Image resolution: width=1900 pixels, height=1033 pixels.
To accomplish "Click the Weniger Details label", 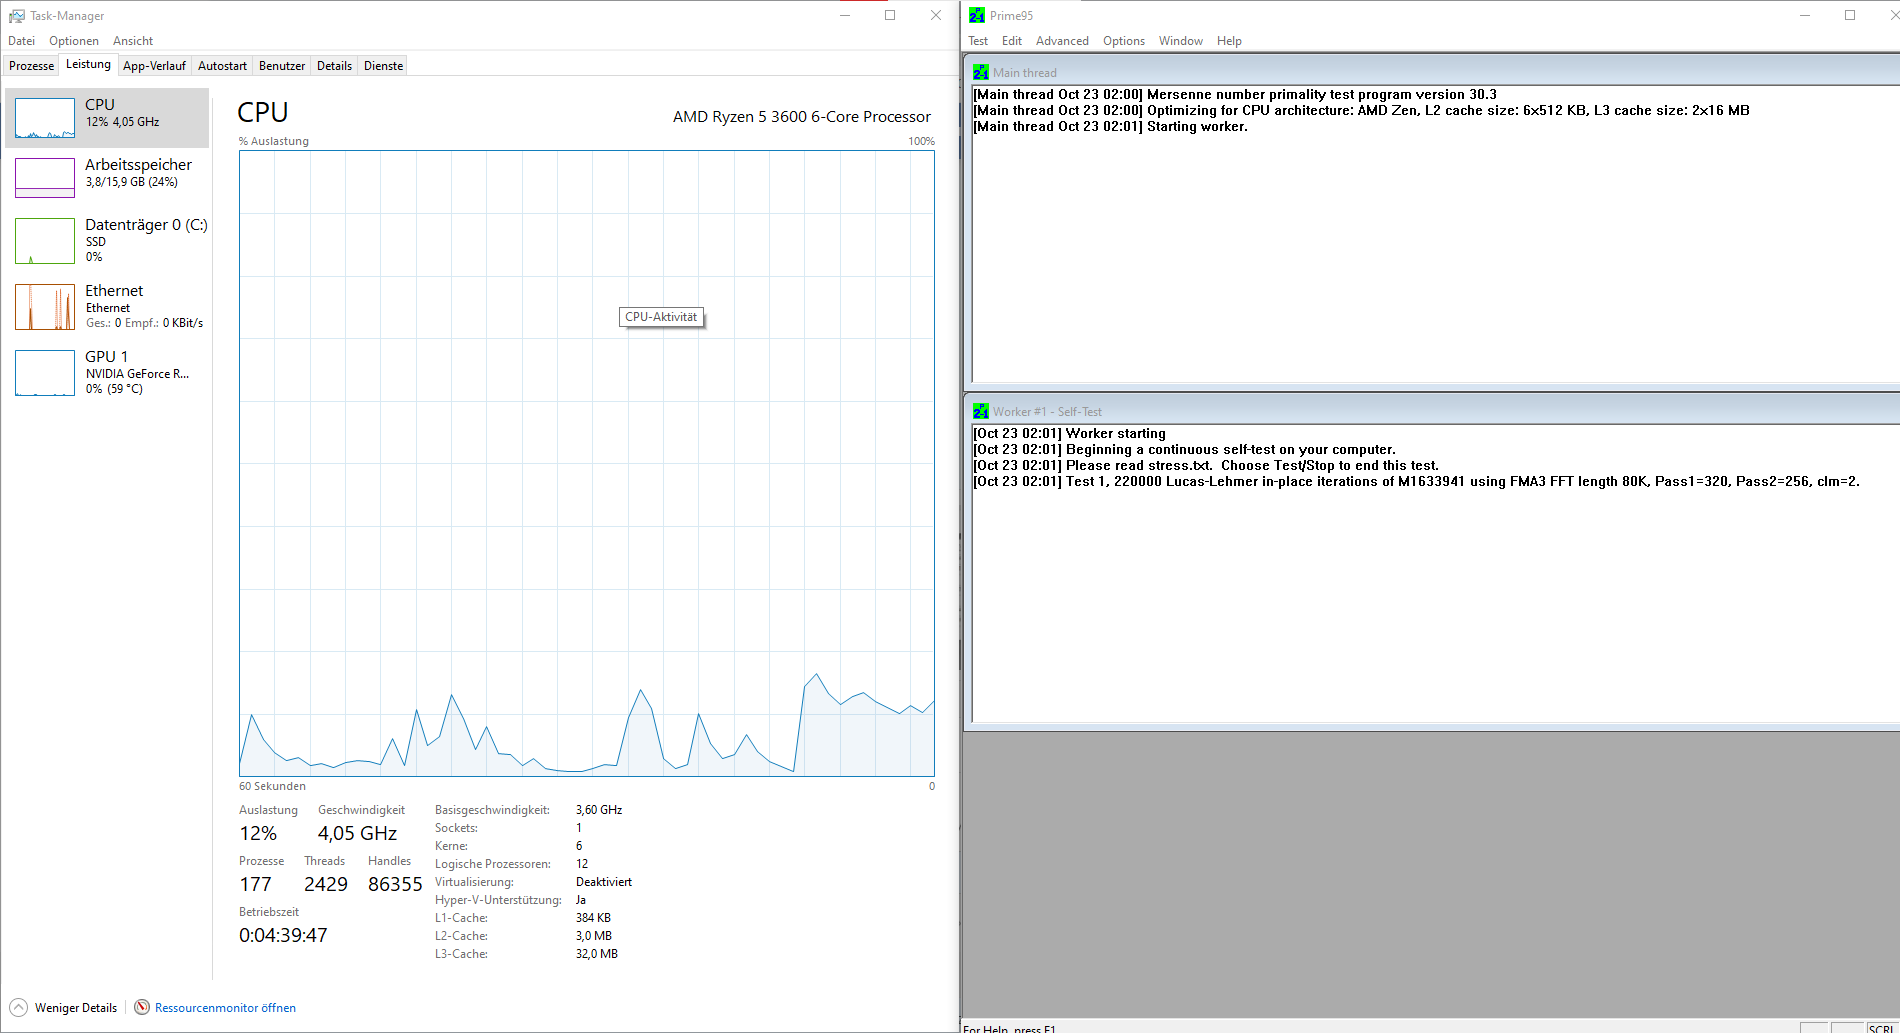I will (76, 1008).
